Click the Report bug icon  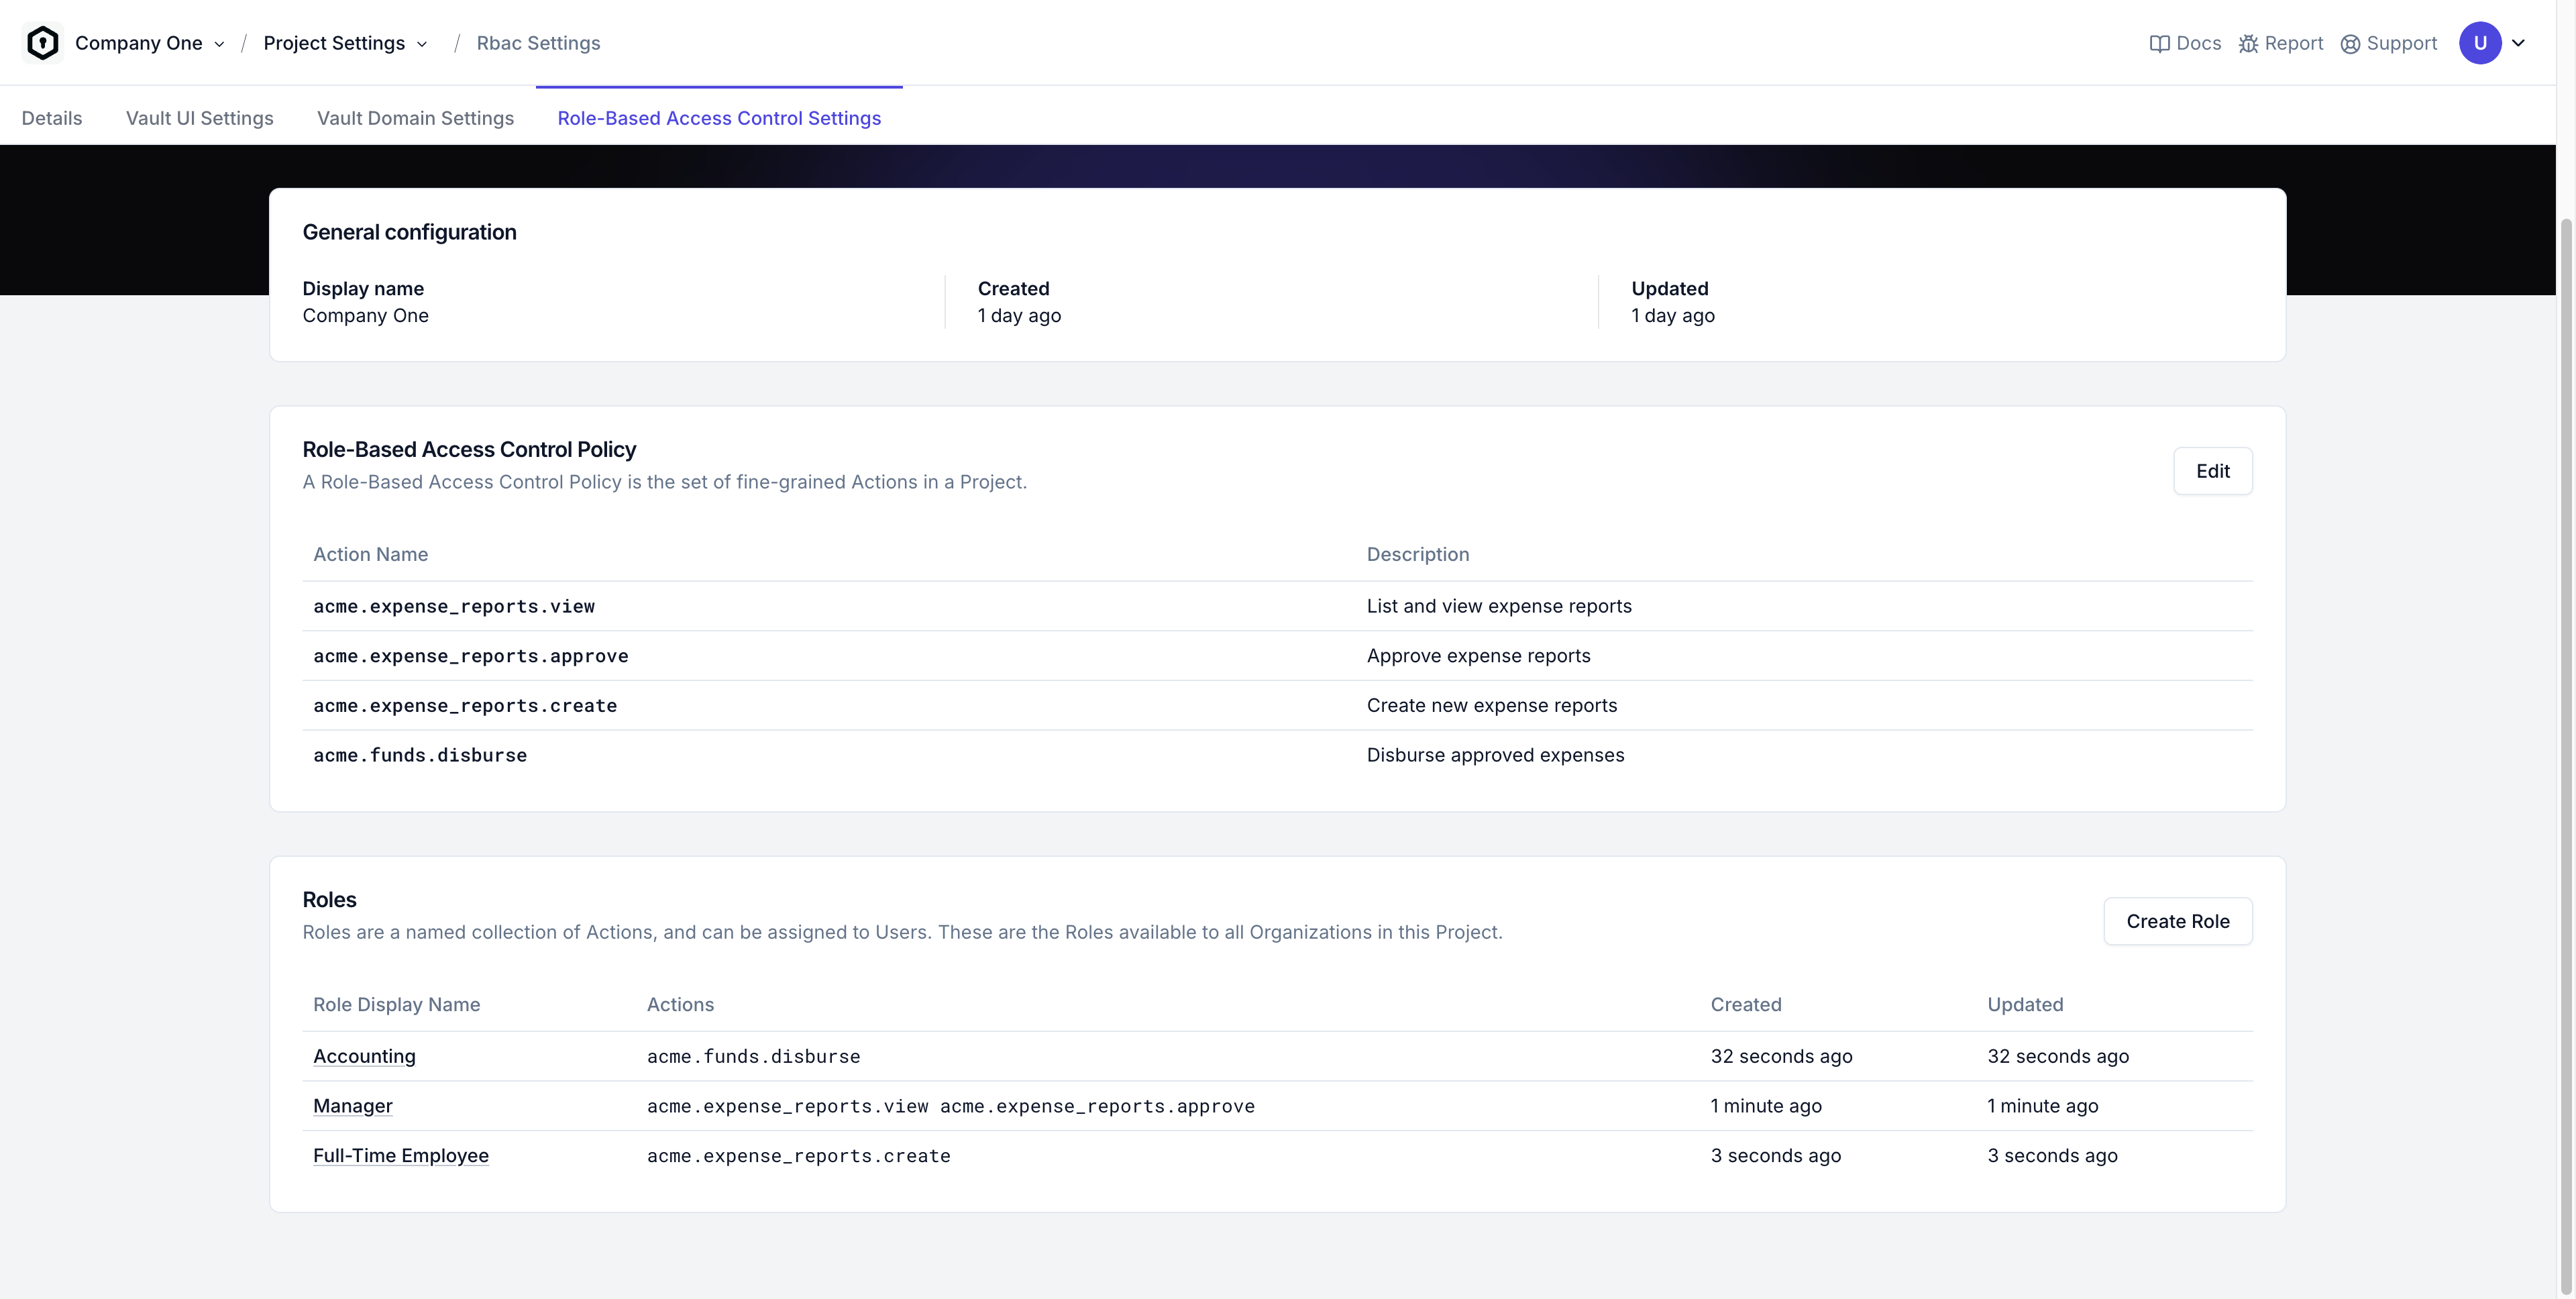tap(2248, 44)
